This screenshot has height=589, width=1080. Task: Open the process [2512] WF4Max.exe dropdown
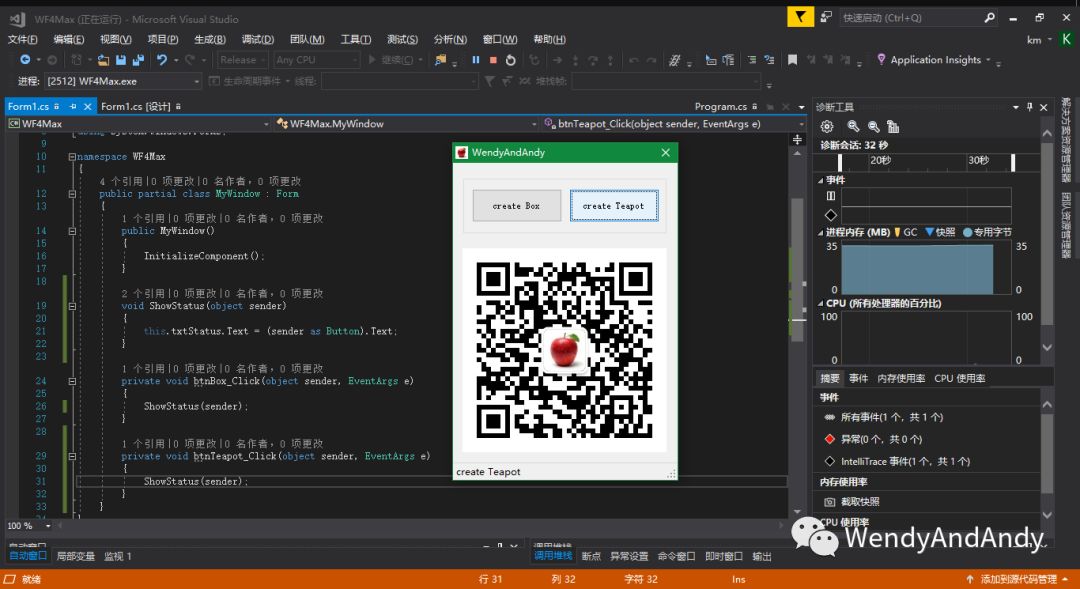click(123, 81)
